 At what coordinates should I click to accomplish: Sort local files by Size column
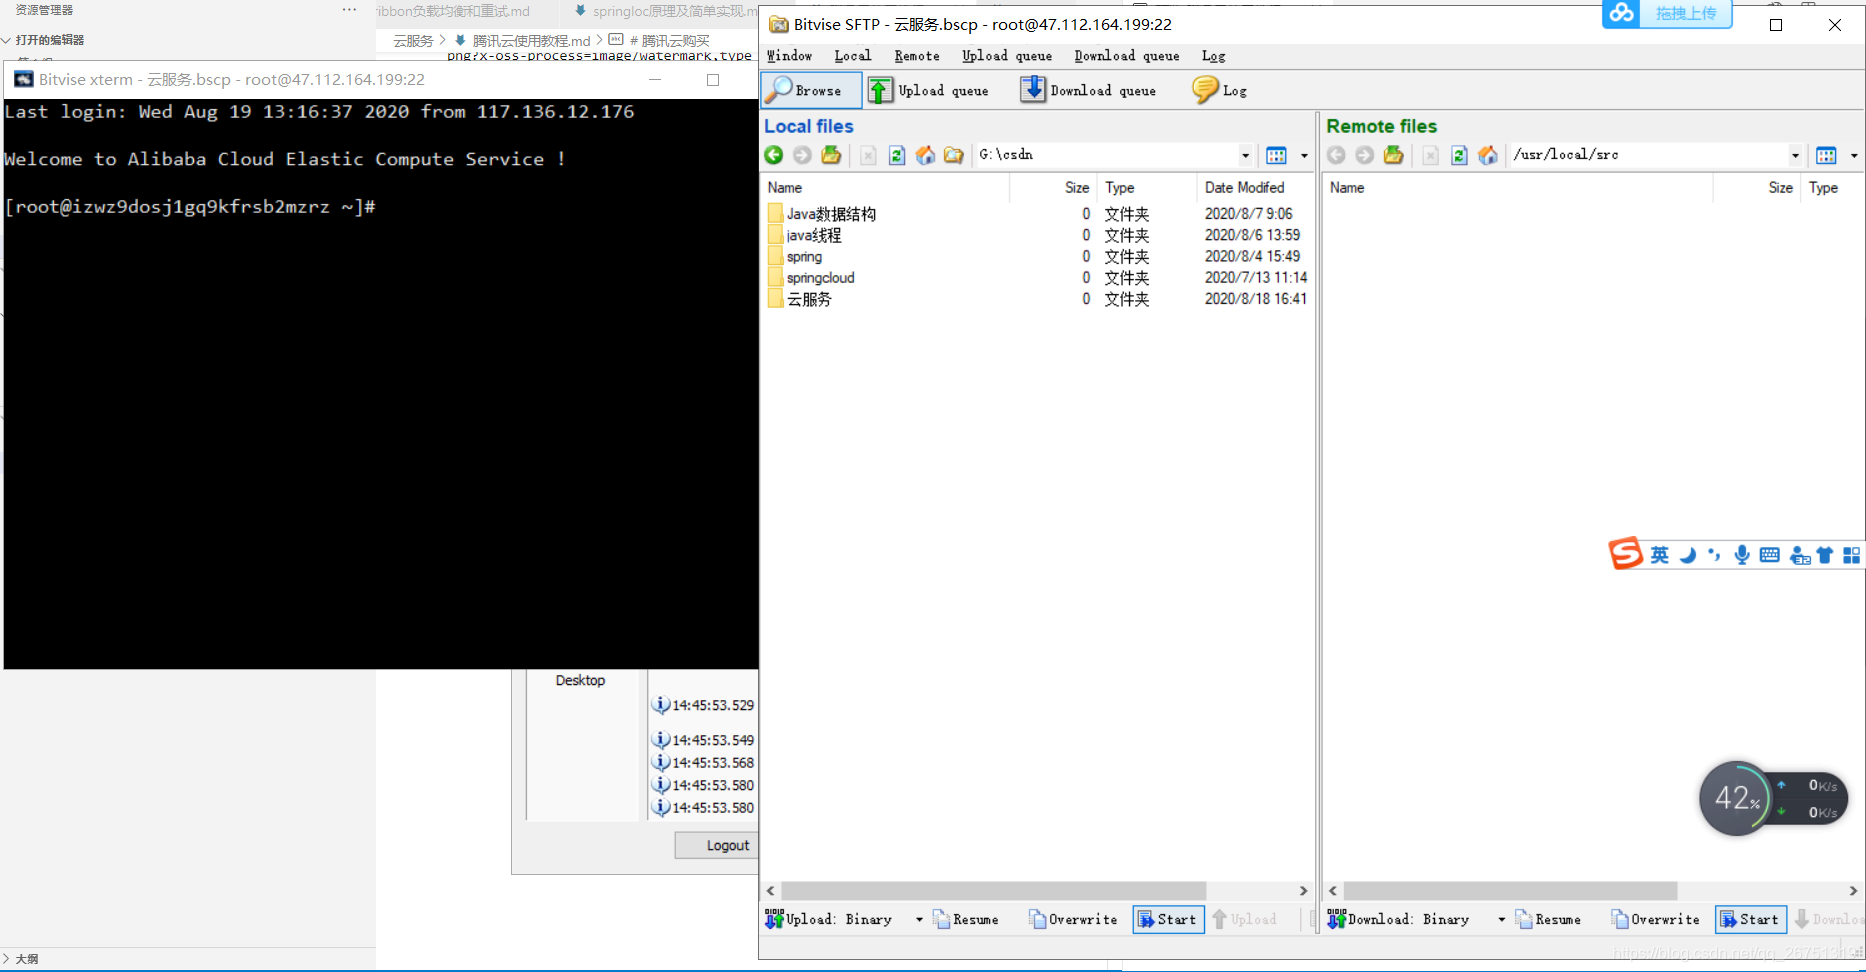click(x=1054, y=187)
